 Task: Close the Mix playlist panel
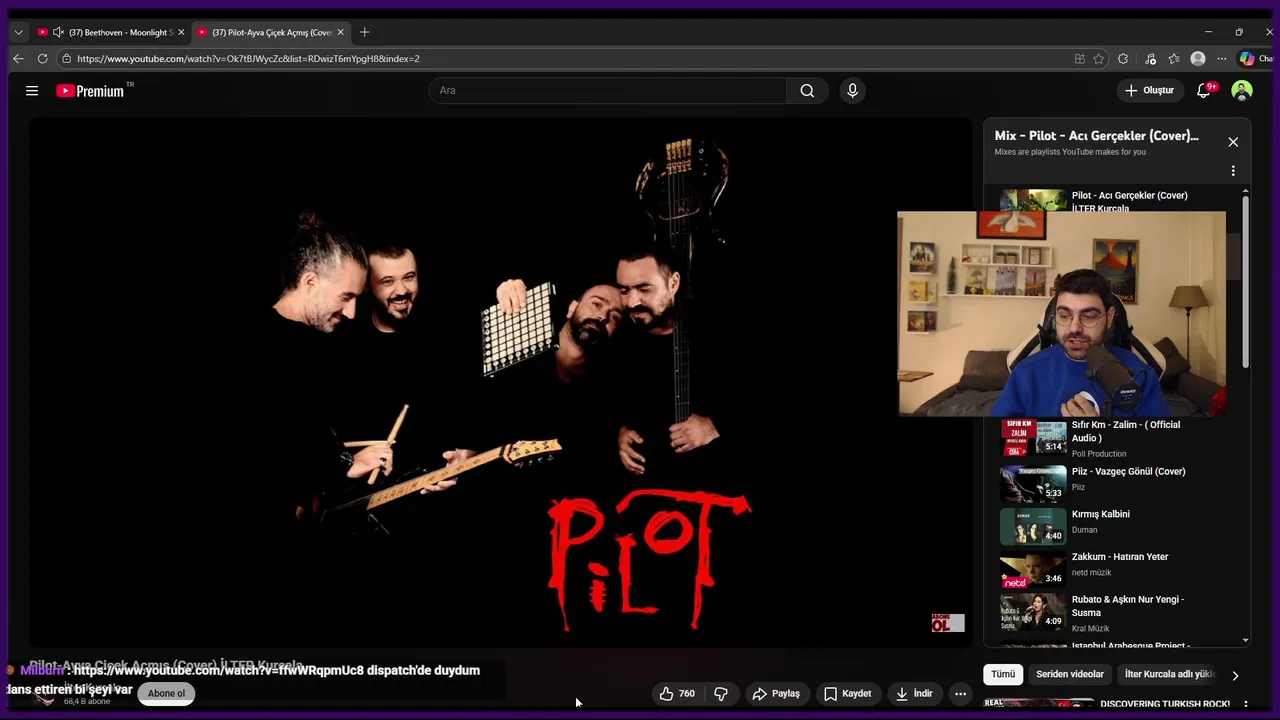pos(1233,142)
